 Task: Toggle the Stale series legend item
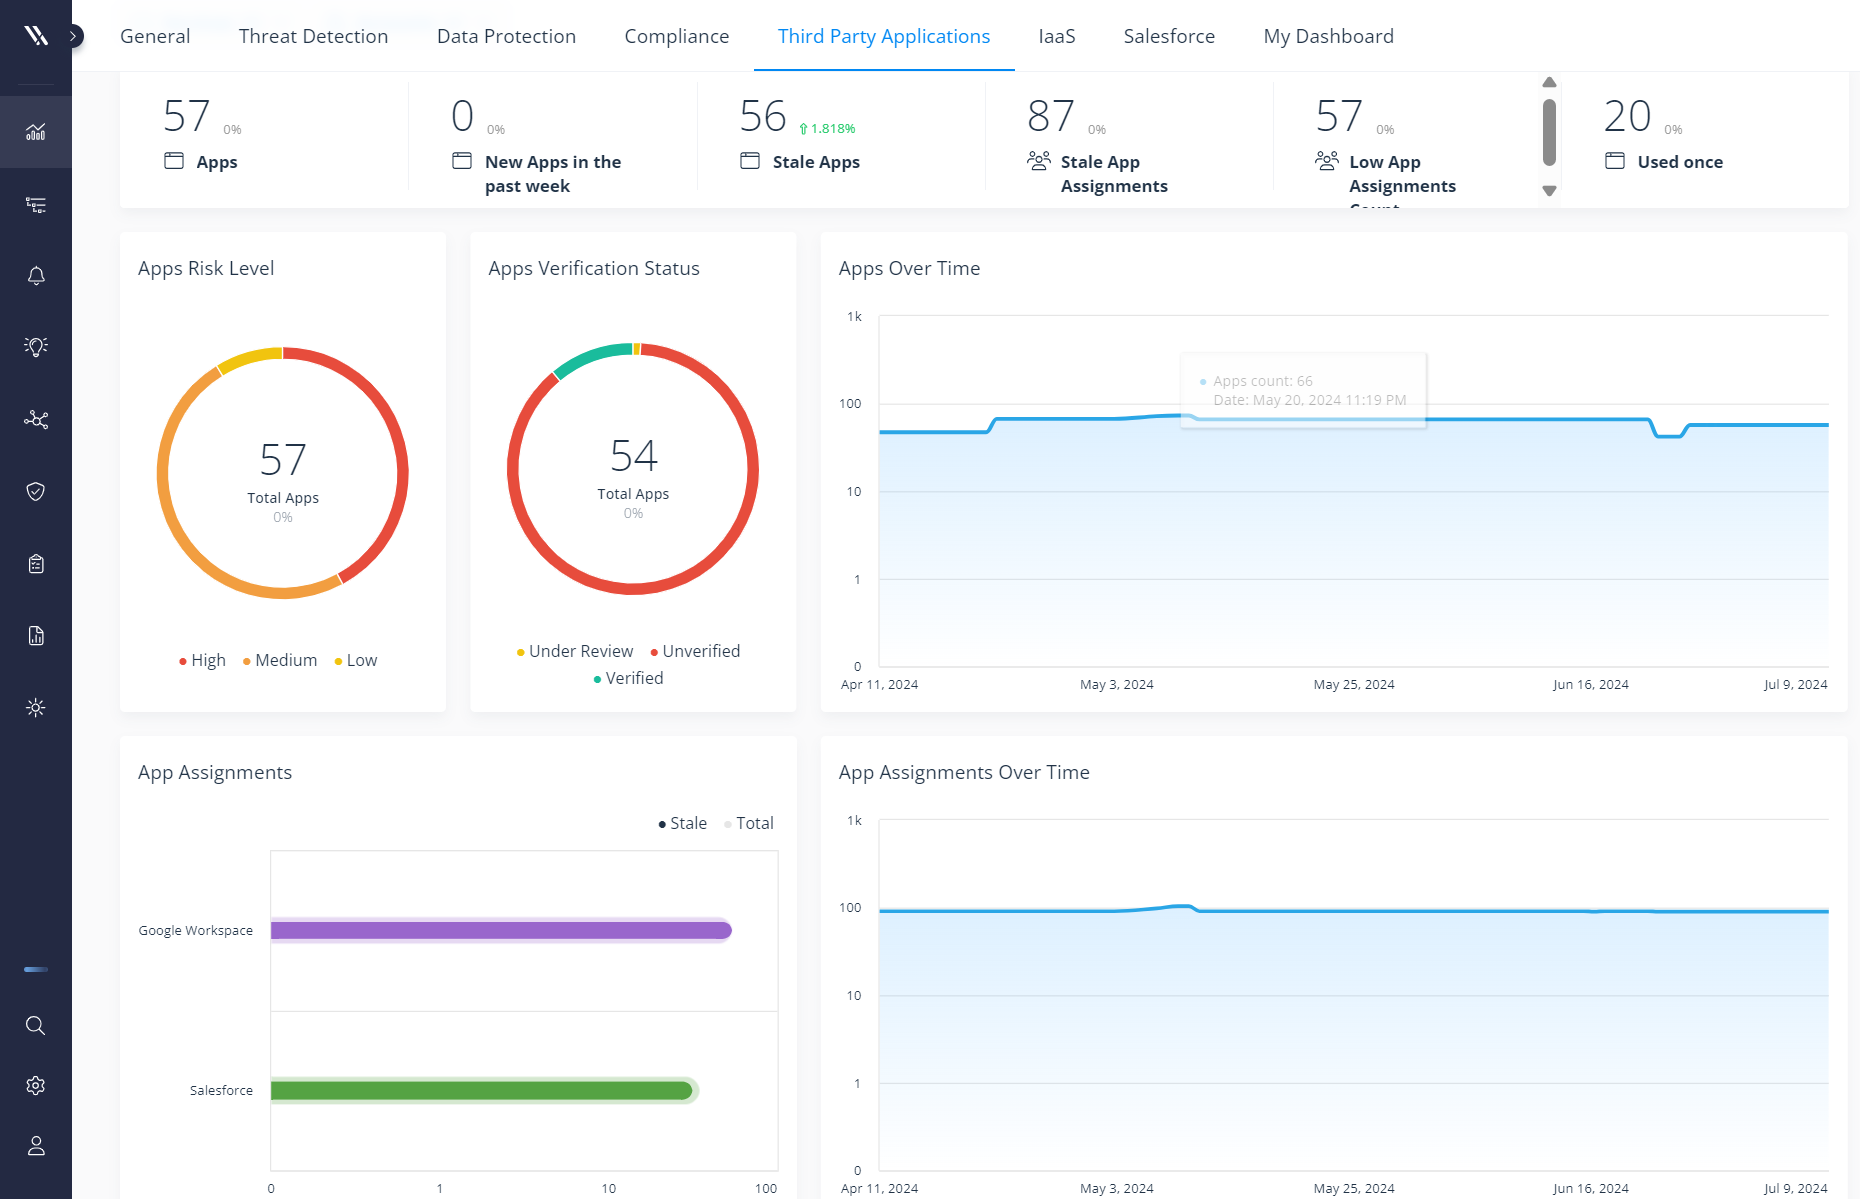(x=683, y=823)
